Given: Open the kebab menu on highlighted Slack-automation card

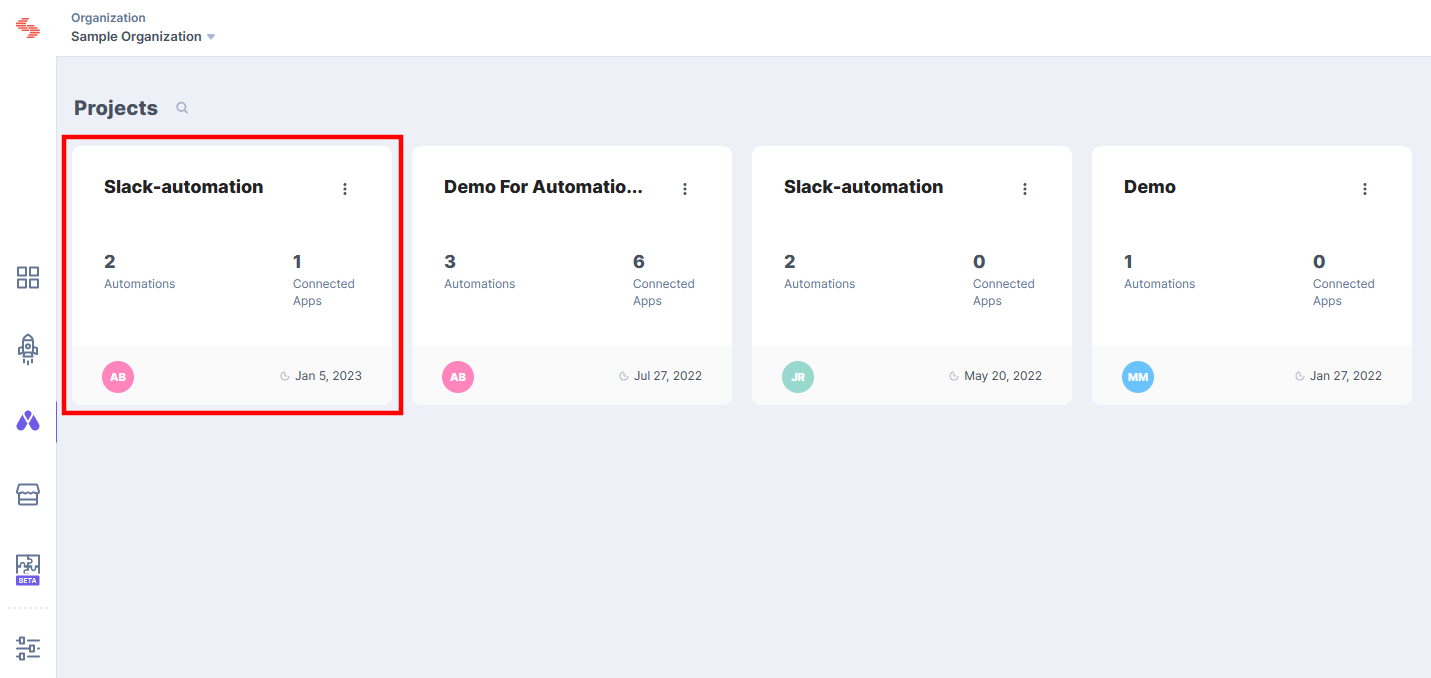Looking at the screenshot, I should [x=344, y=187].
